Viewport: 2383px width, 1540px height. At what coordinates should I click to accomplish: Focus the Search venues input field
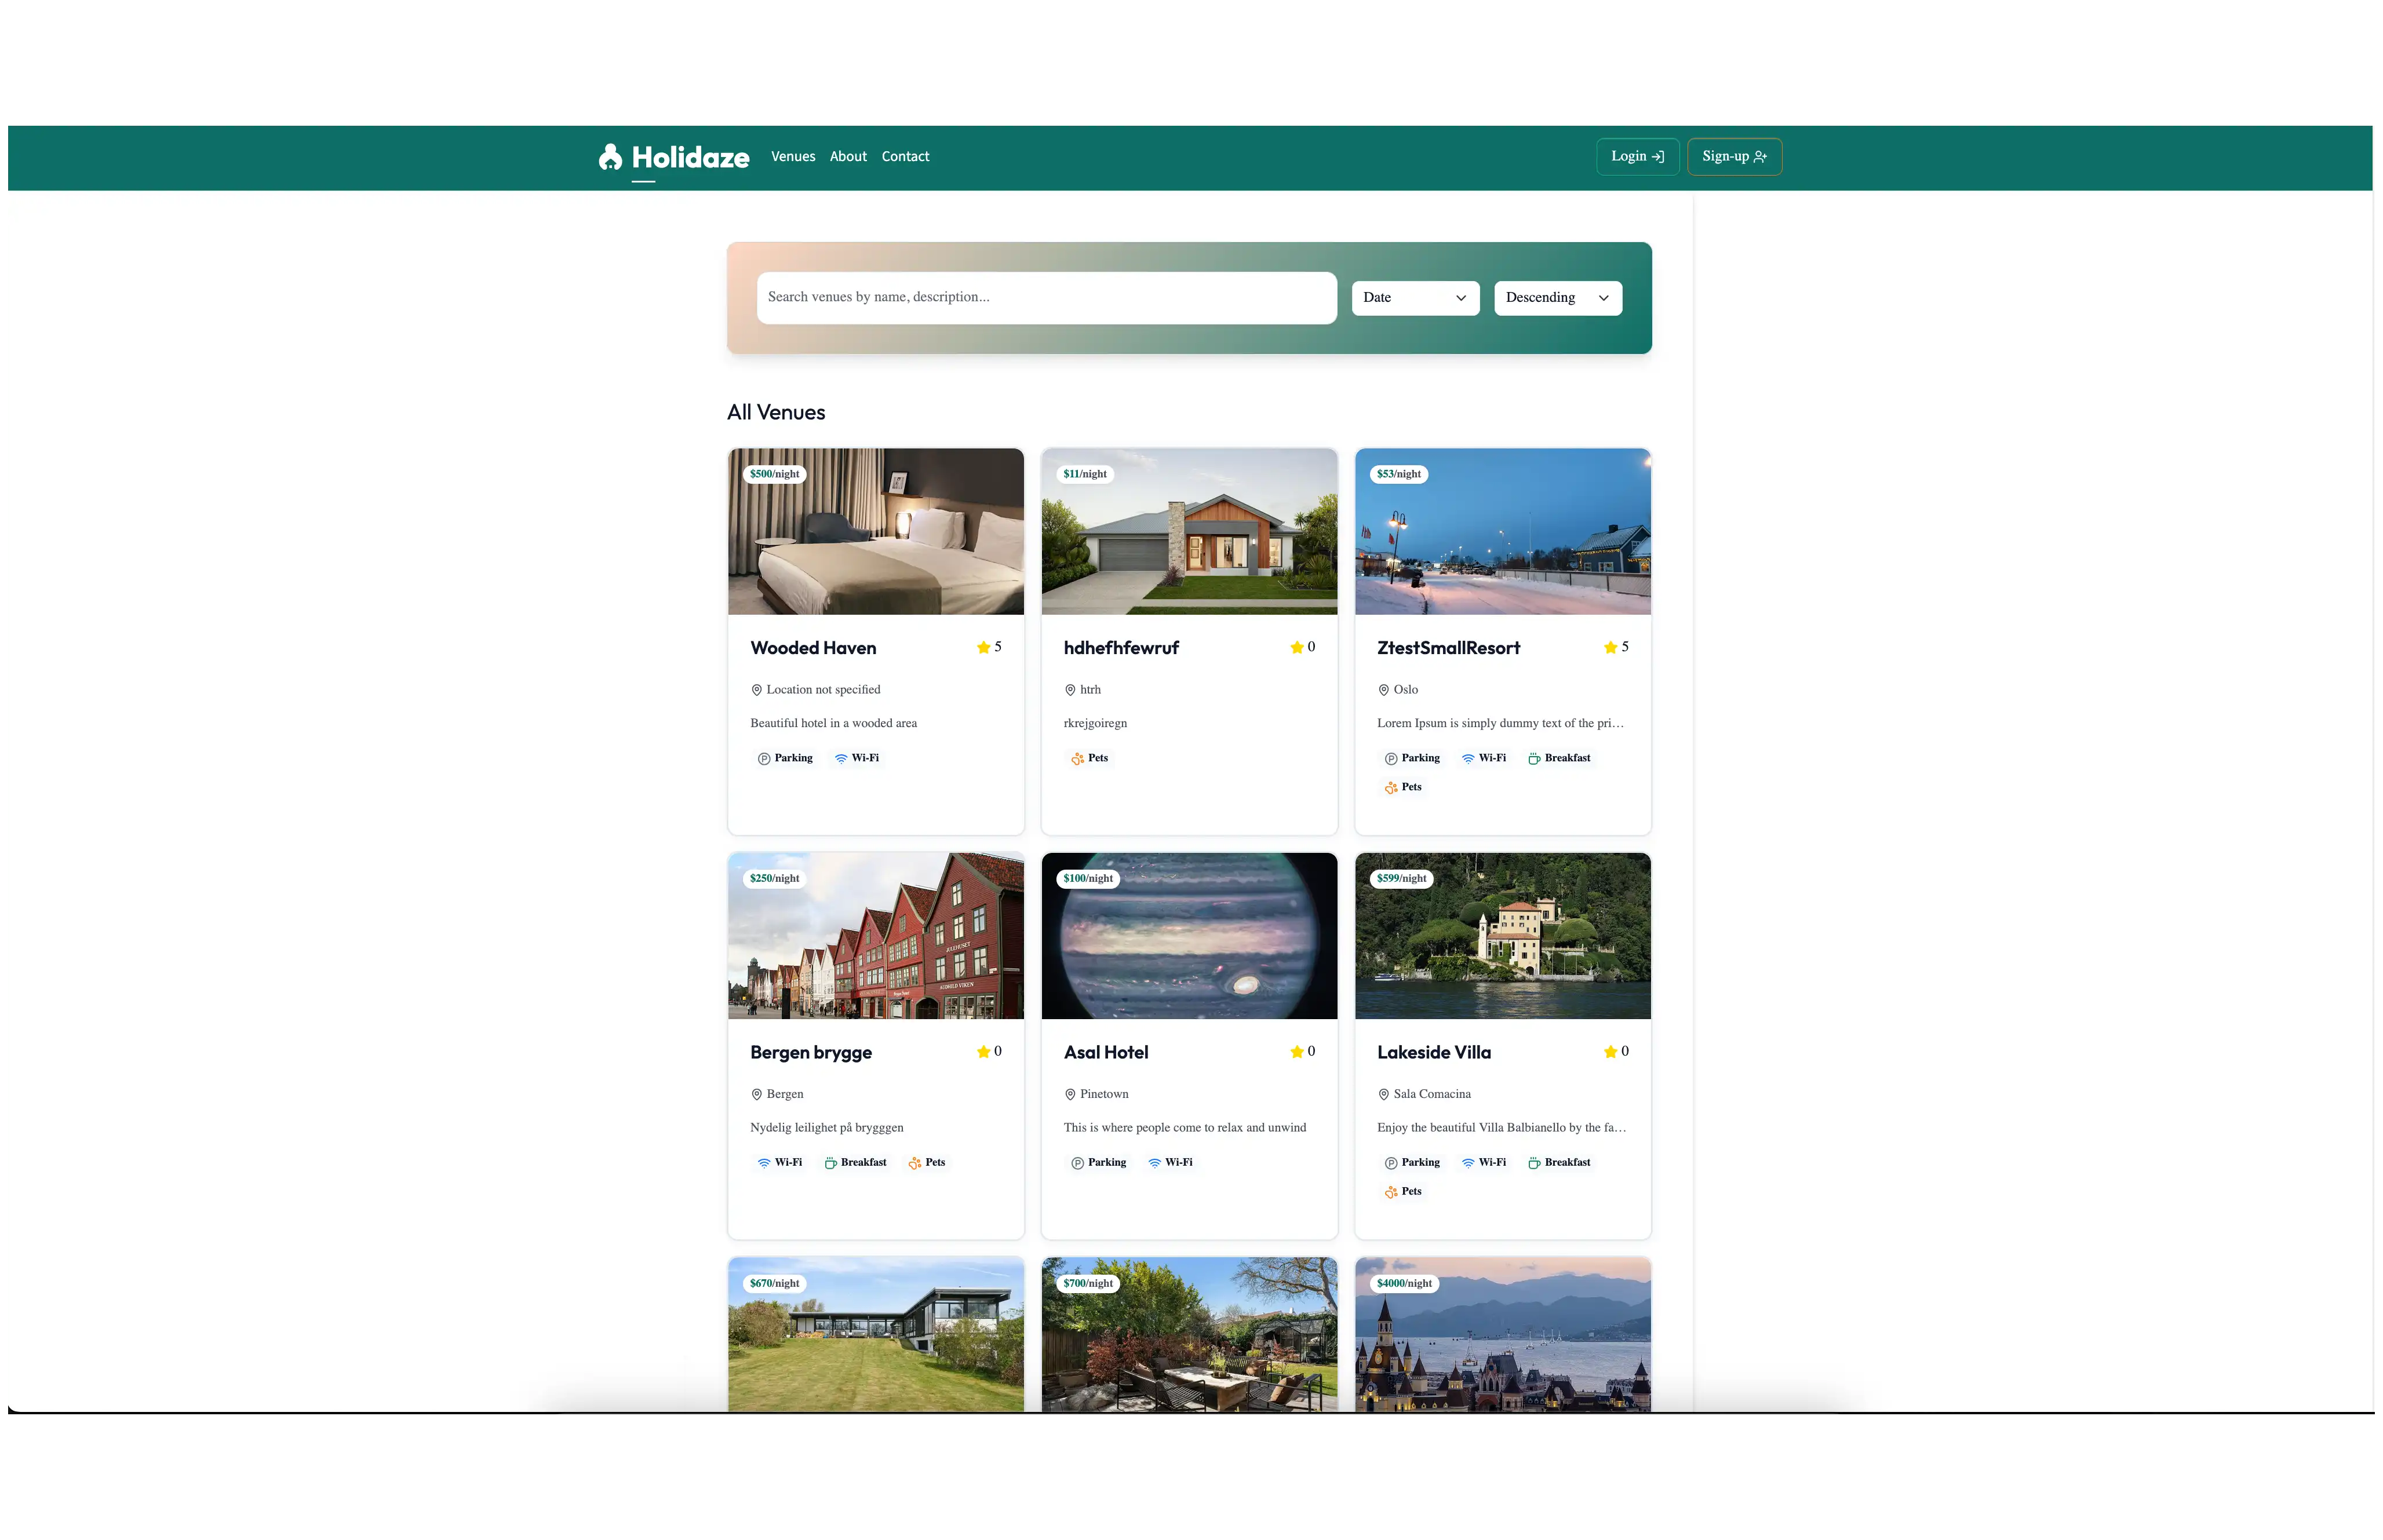point(1046,298)
